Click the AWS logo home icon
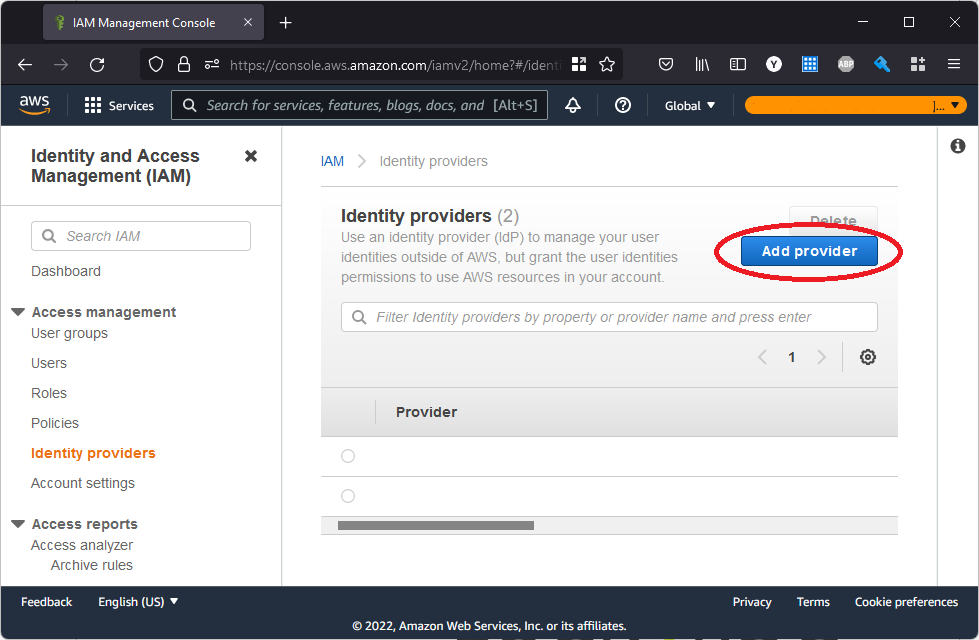Screen dimensions: 979x640 [34, 105]
